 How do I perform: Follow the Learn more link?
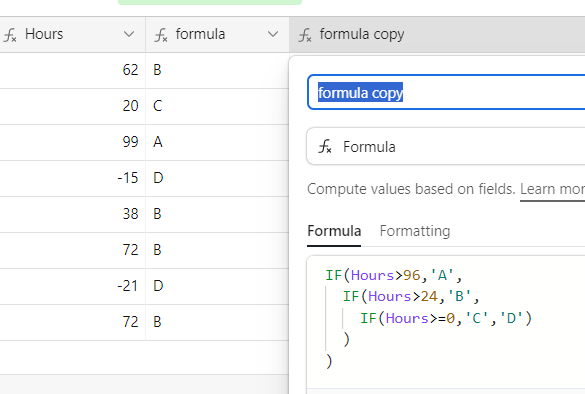click(x=552, y=189)
